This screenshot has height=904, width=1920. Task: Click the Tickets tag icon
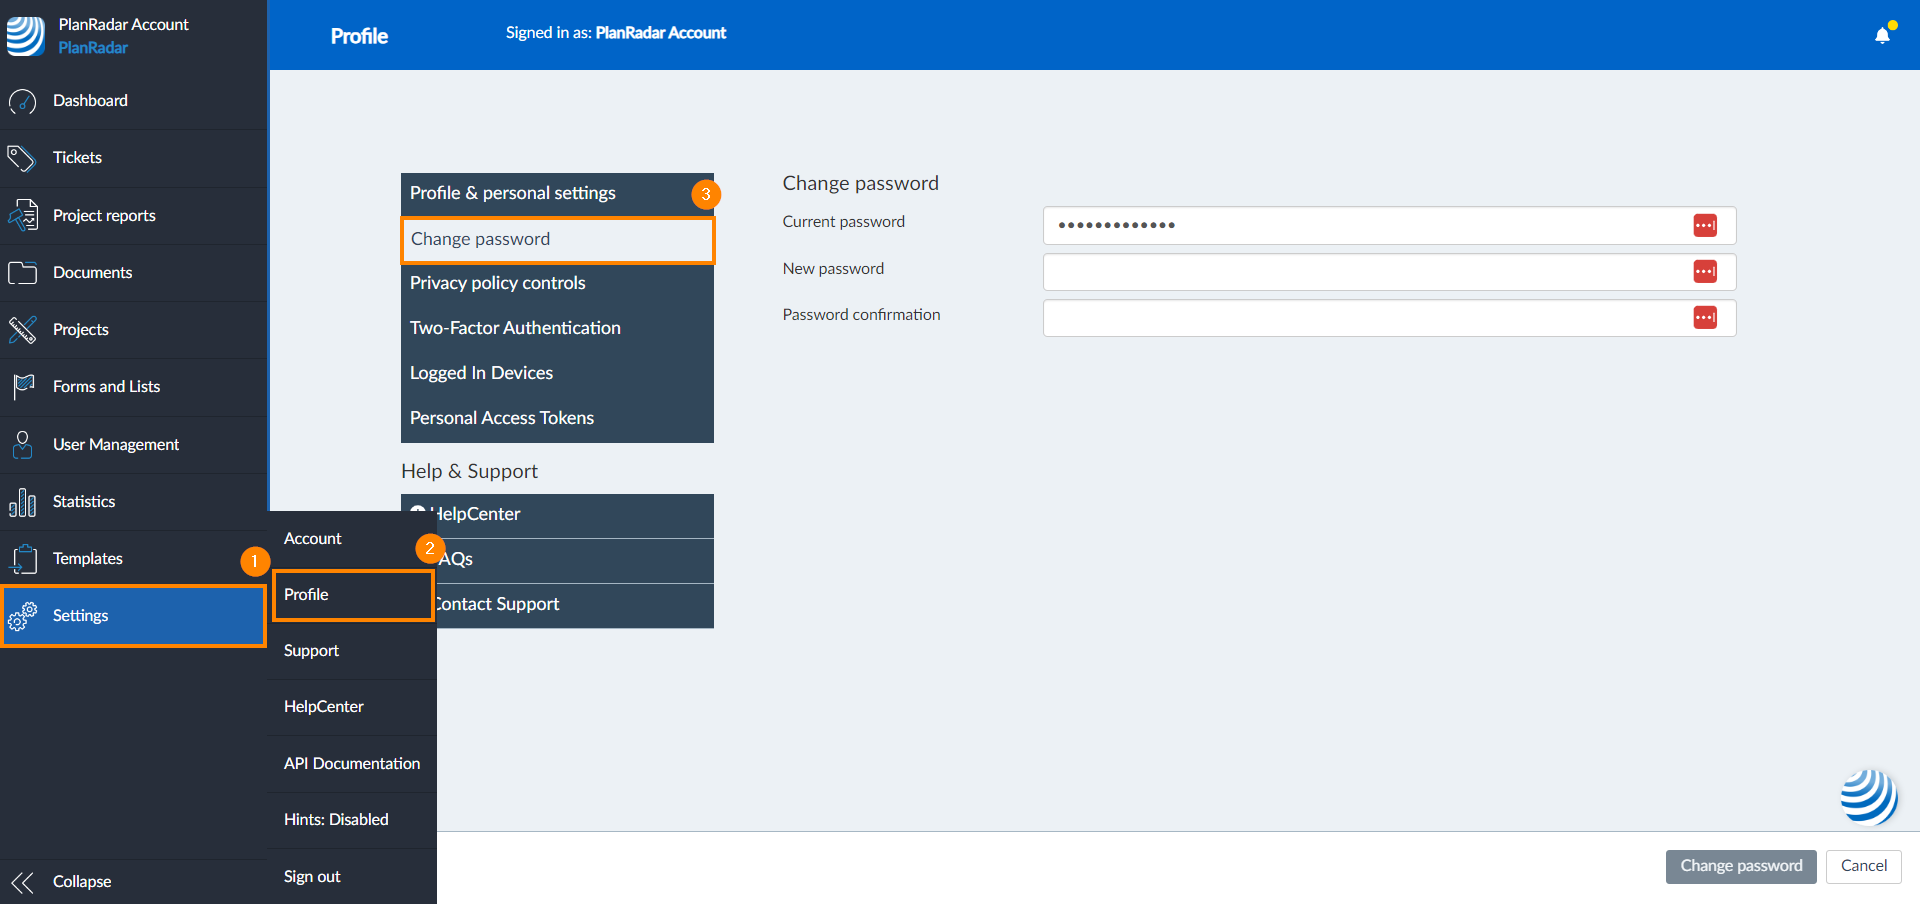(x=22, y=158)
